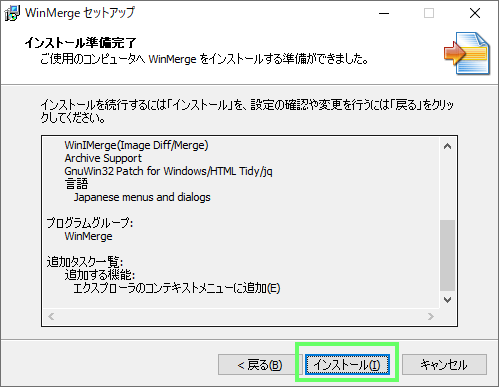
Task: Click the Japanese menus and dialogs line
Action: pos(142,197)
